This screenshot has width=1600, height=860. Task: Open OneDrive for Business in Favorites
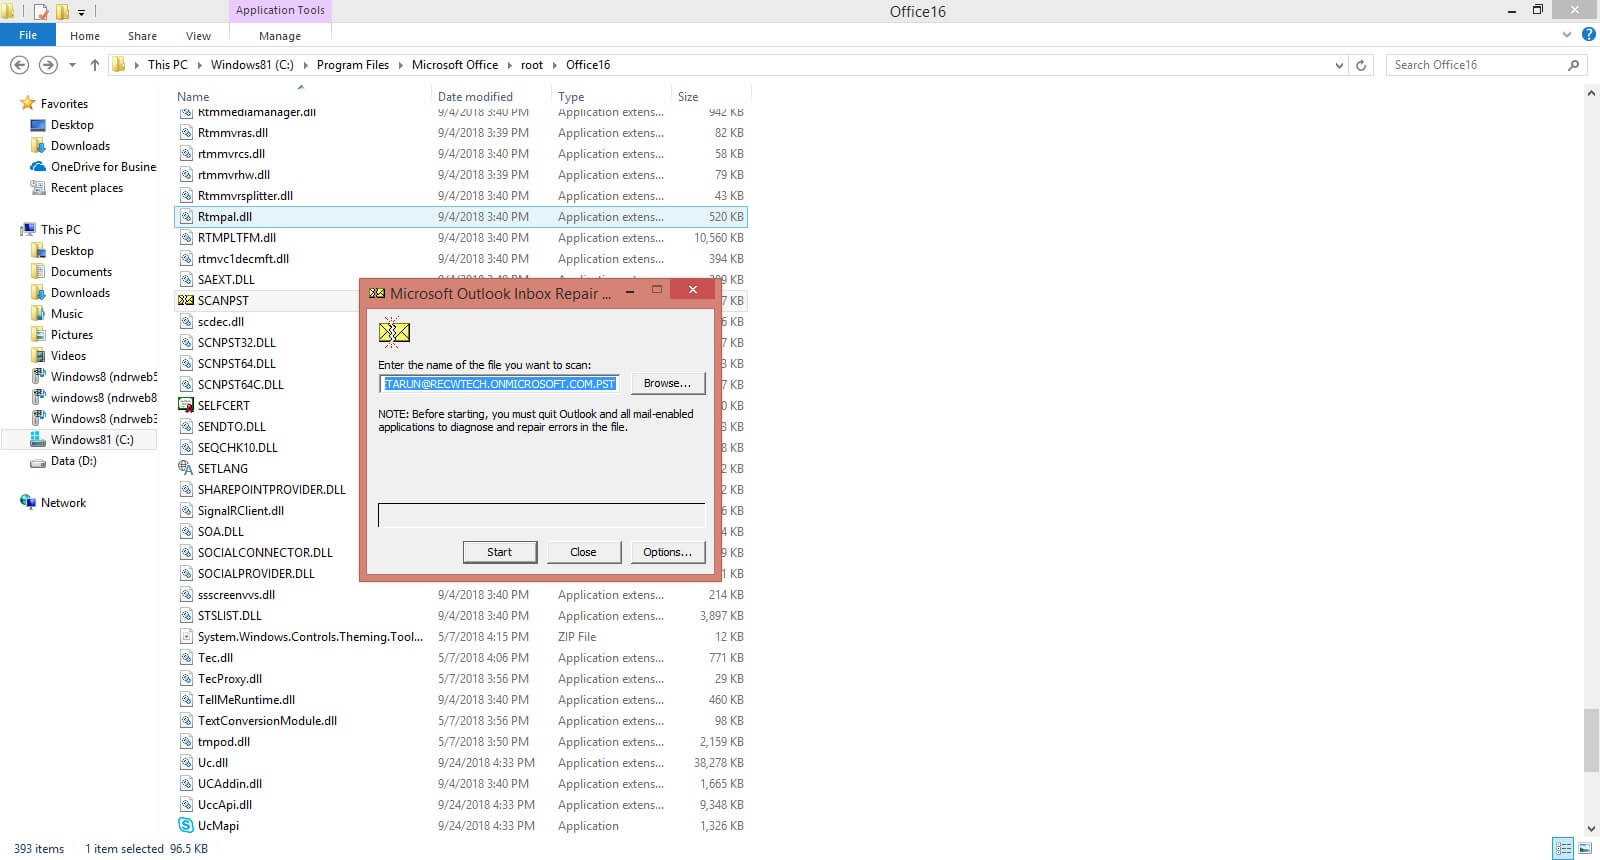point(103,167)
